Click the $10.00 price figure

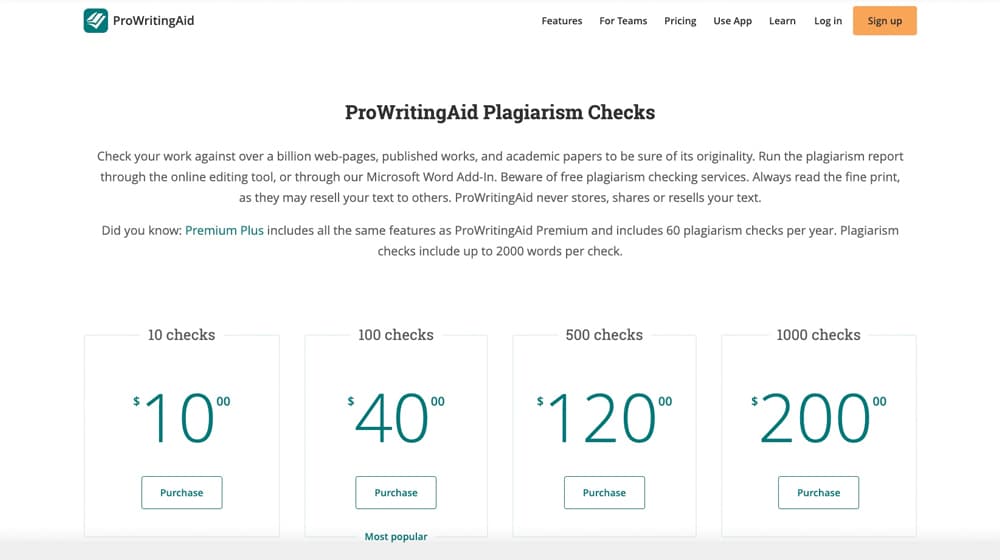click(x=182, y=418)
